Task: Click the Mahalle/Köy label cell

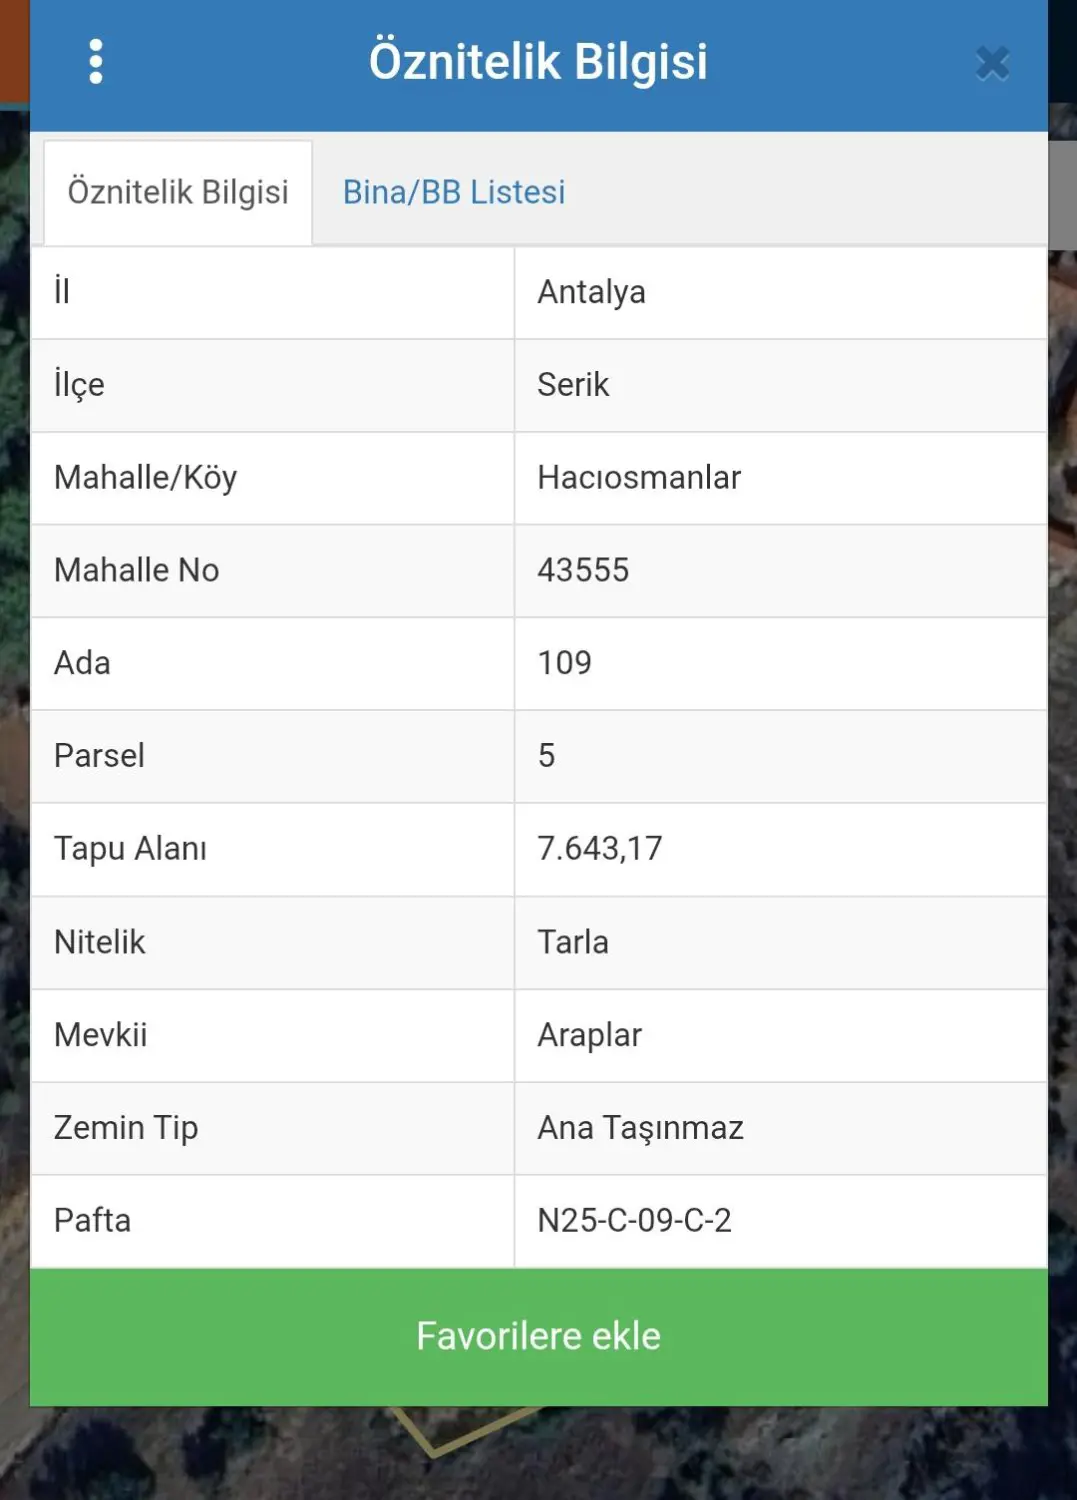Action: click(272, 478)
